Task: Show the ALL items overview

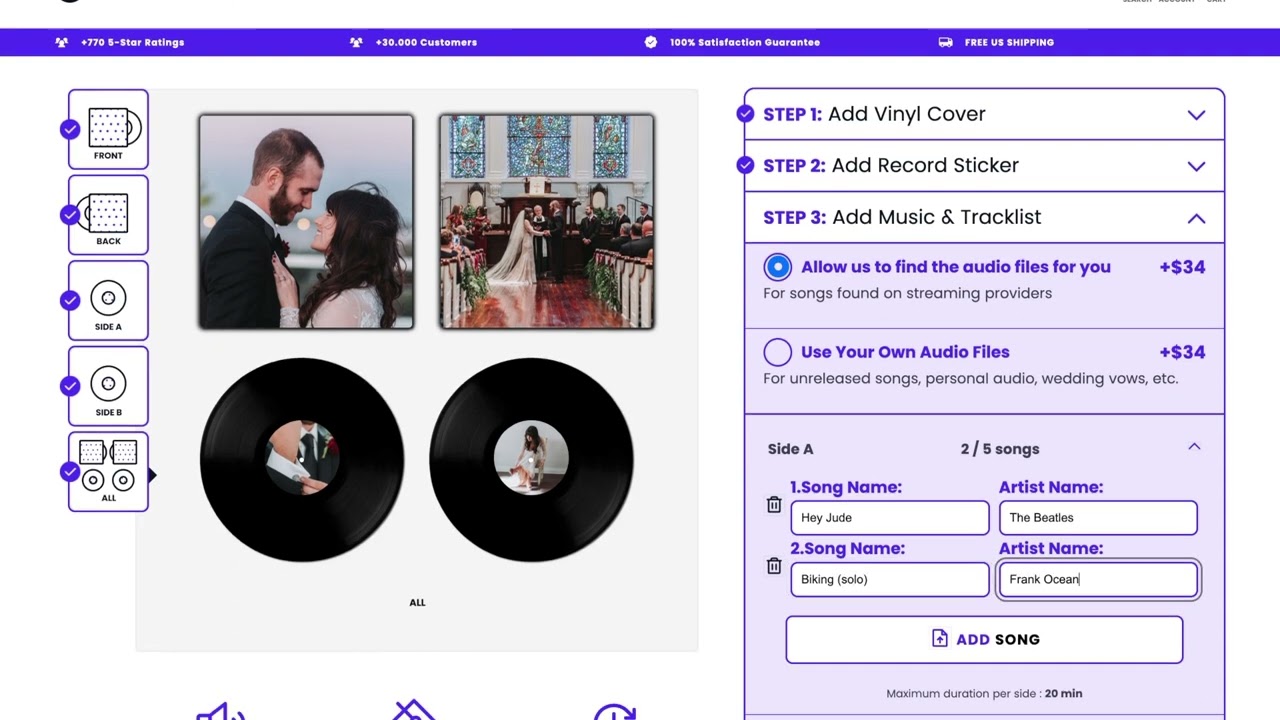Action: (x=108, y=472)
